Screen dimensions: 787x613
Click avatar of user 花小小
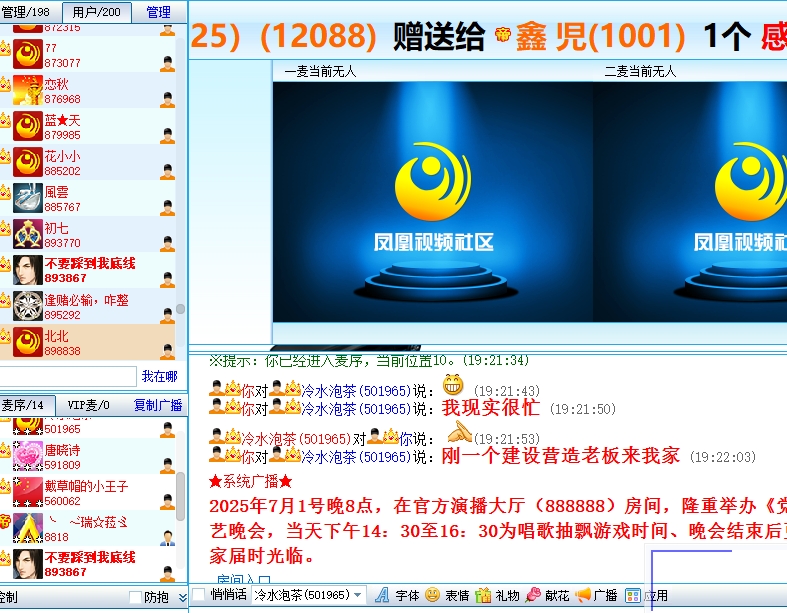point(28,162)
